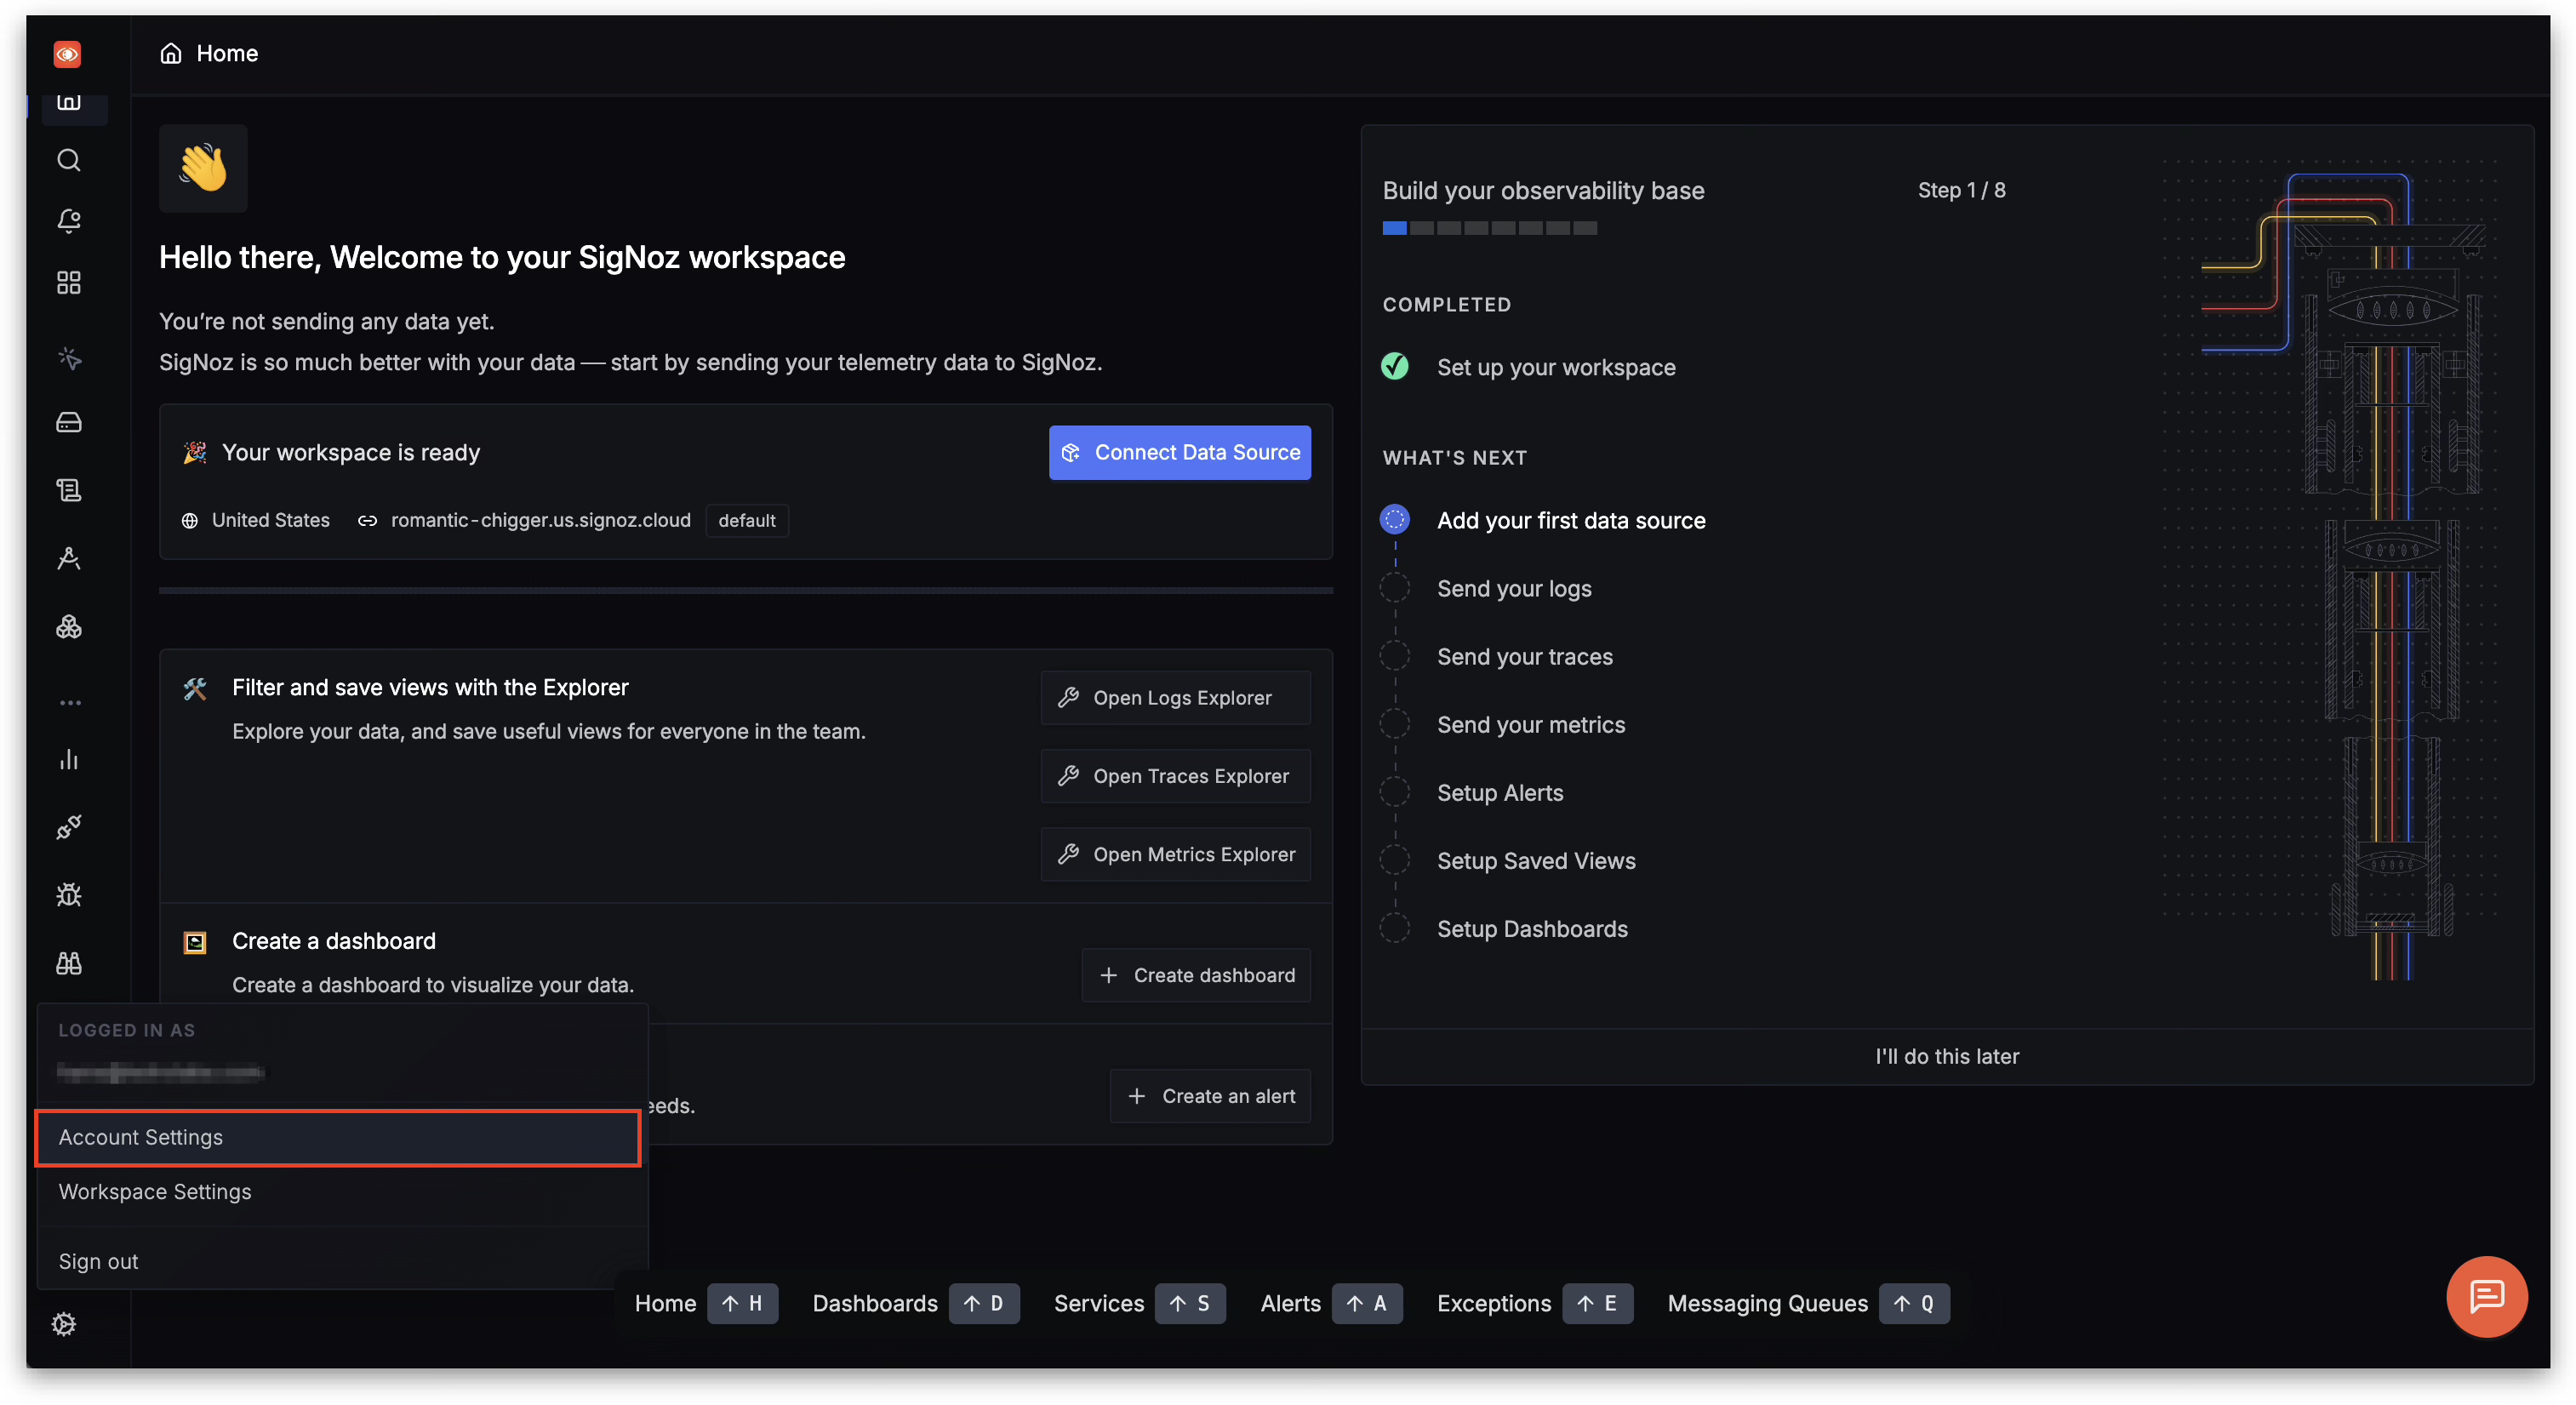Open Traces compass icon in sidebar
Viewport: 2576px width, 1405px height.
point(68,558)
